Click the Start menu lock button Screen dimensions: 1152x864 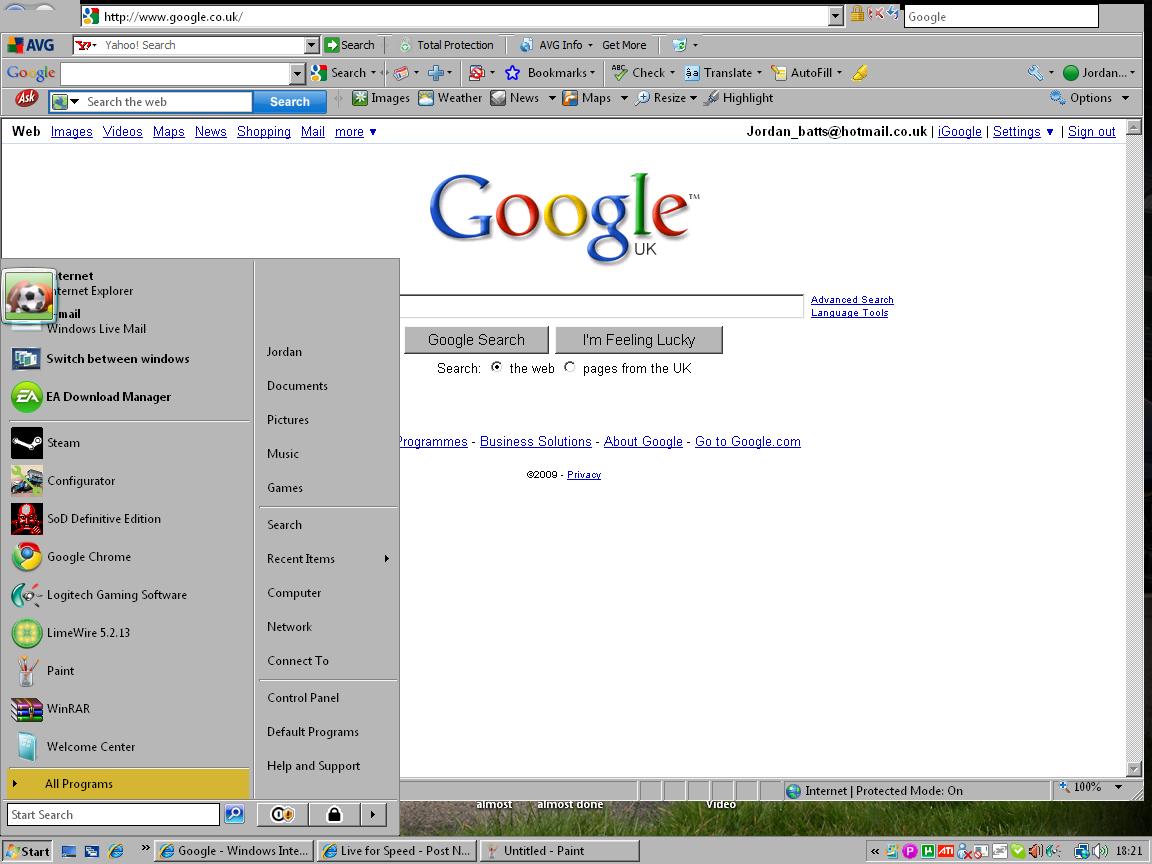click(334, 814)
